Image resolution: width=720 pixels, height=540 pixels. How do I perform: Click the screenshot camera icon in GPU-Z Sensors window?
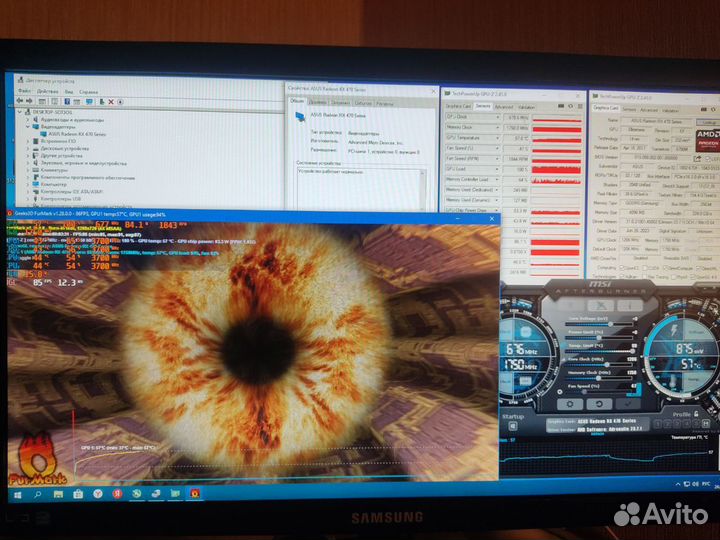coord(561,106)
